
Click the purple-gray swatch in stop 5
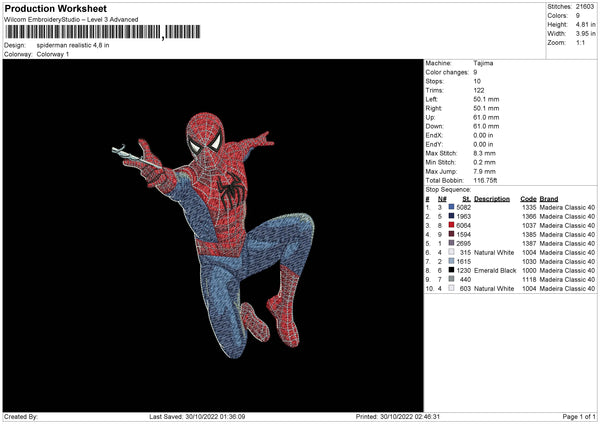[x=452, y=243]
